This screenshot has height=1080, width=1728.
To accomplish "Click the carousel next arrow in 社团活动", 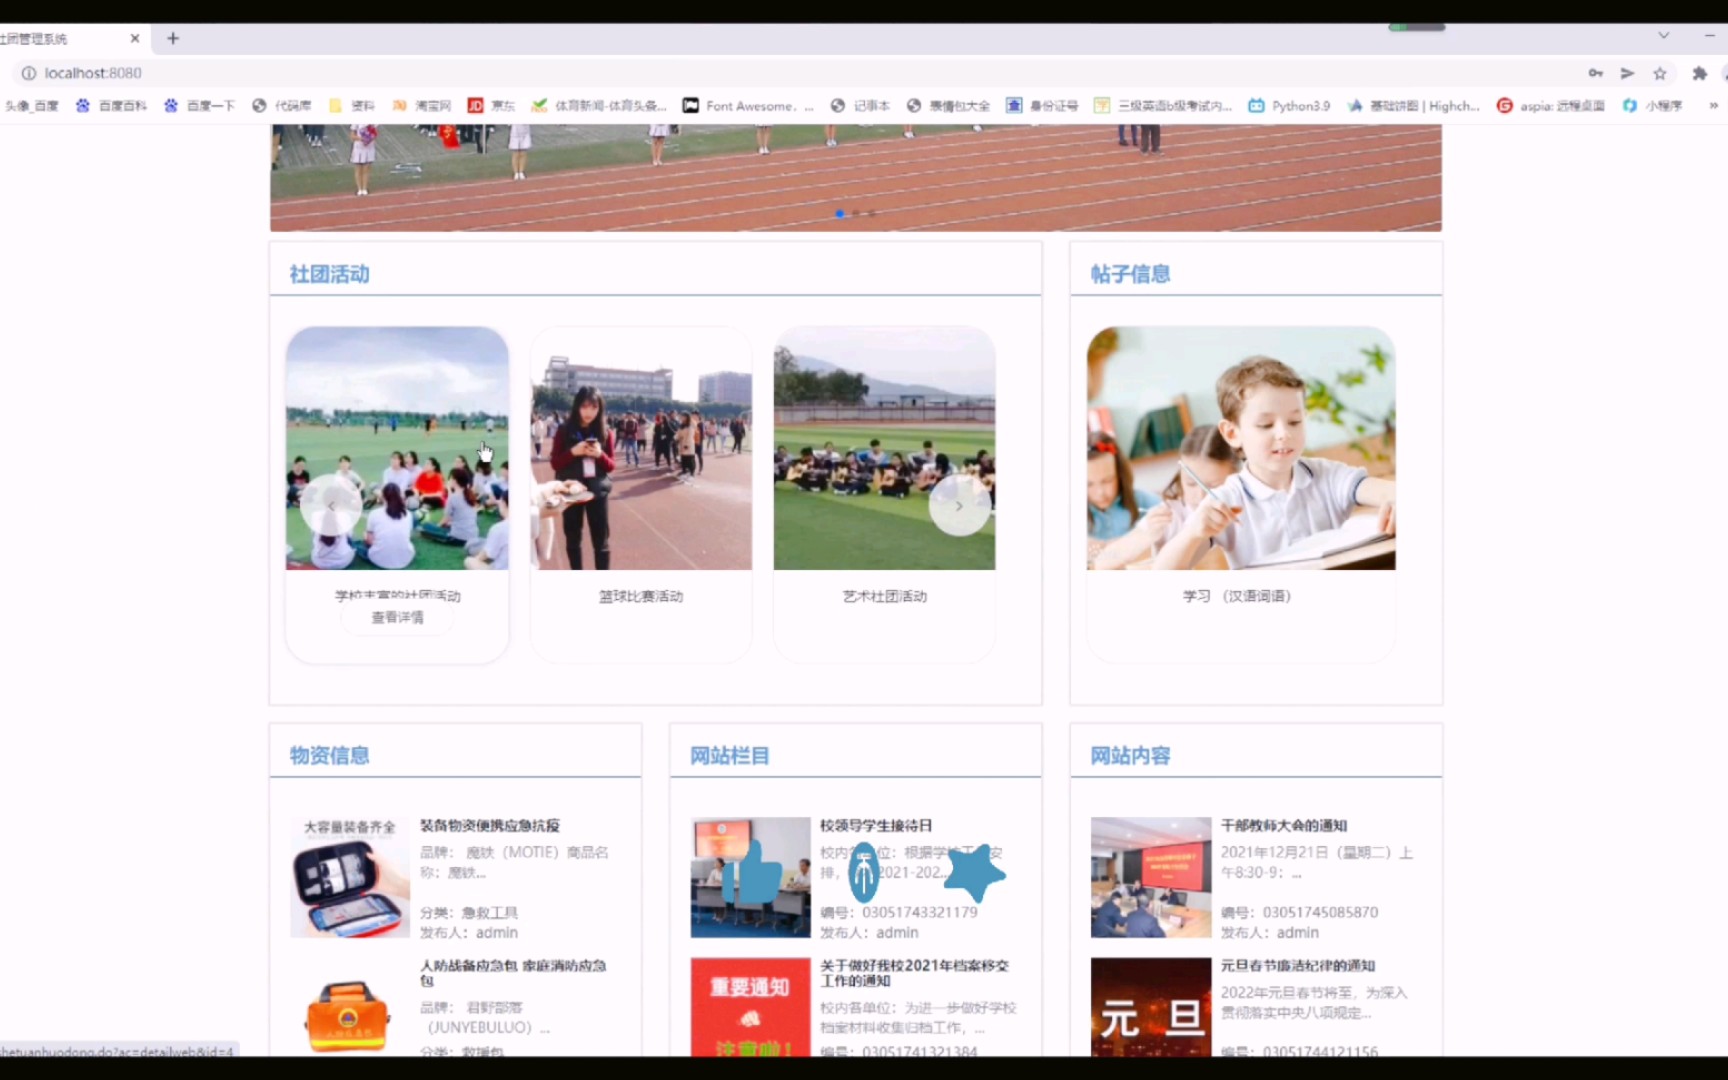I will (x=959, y=505).
